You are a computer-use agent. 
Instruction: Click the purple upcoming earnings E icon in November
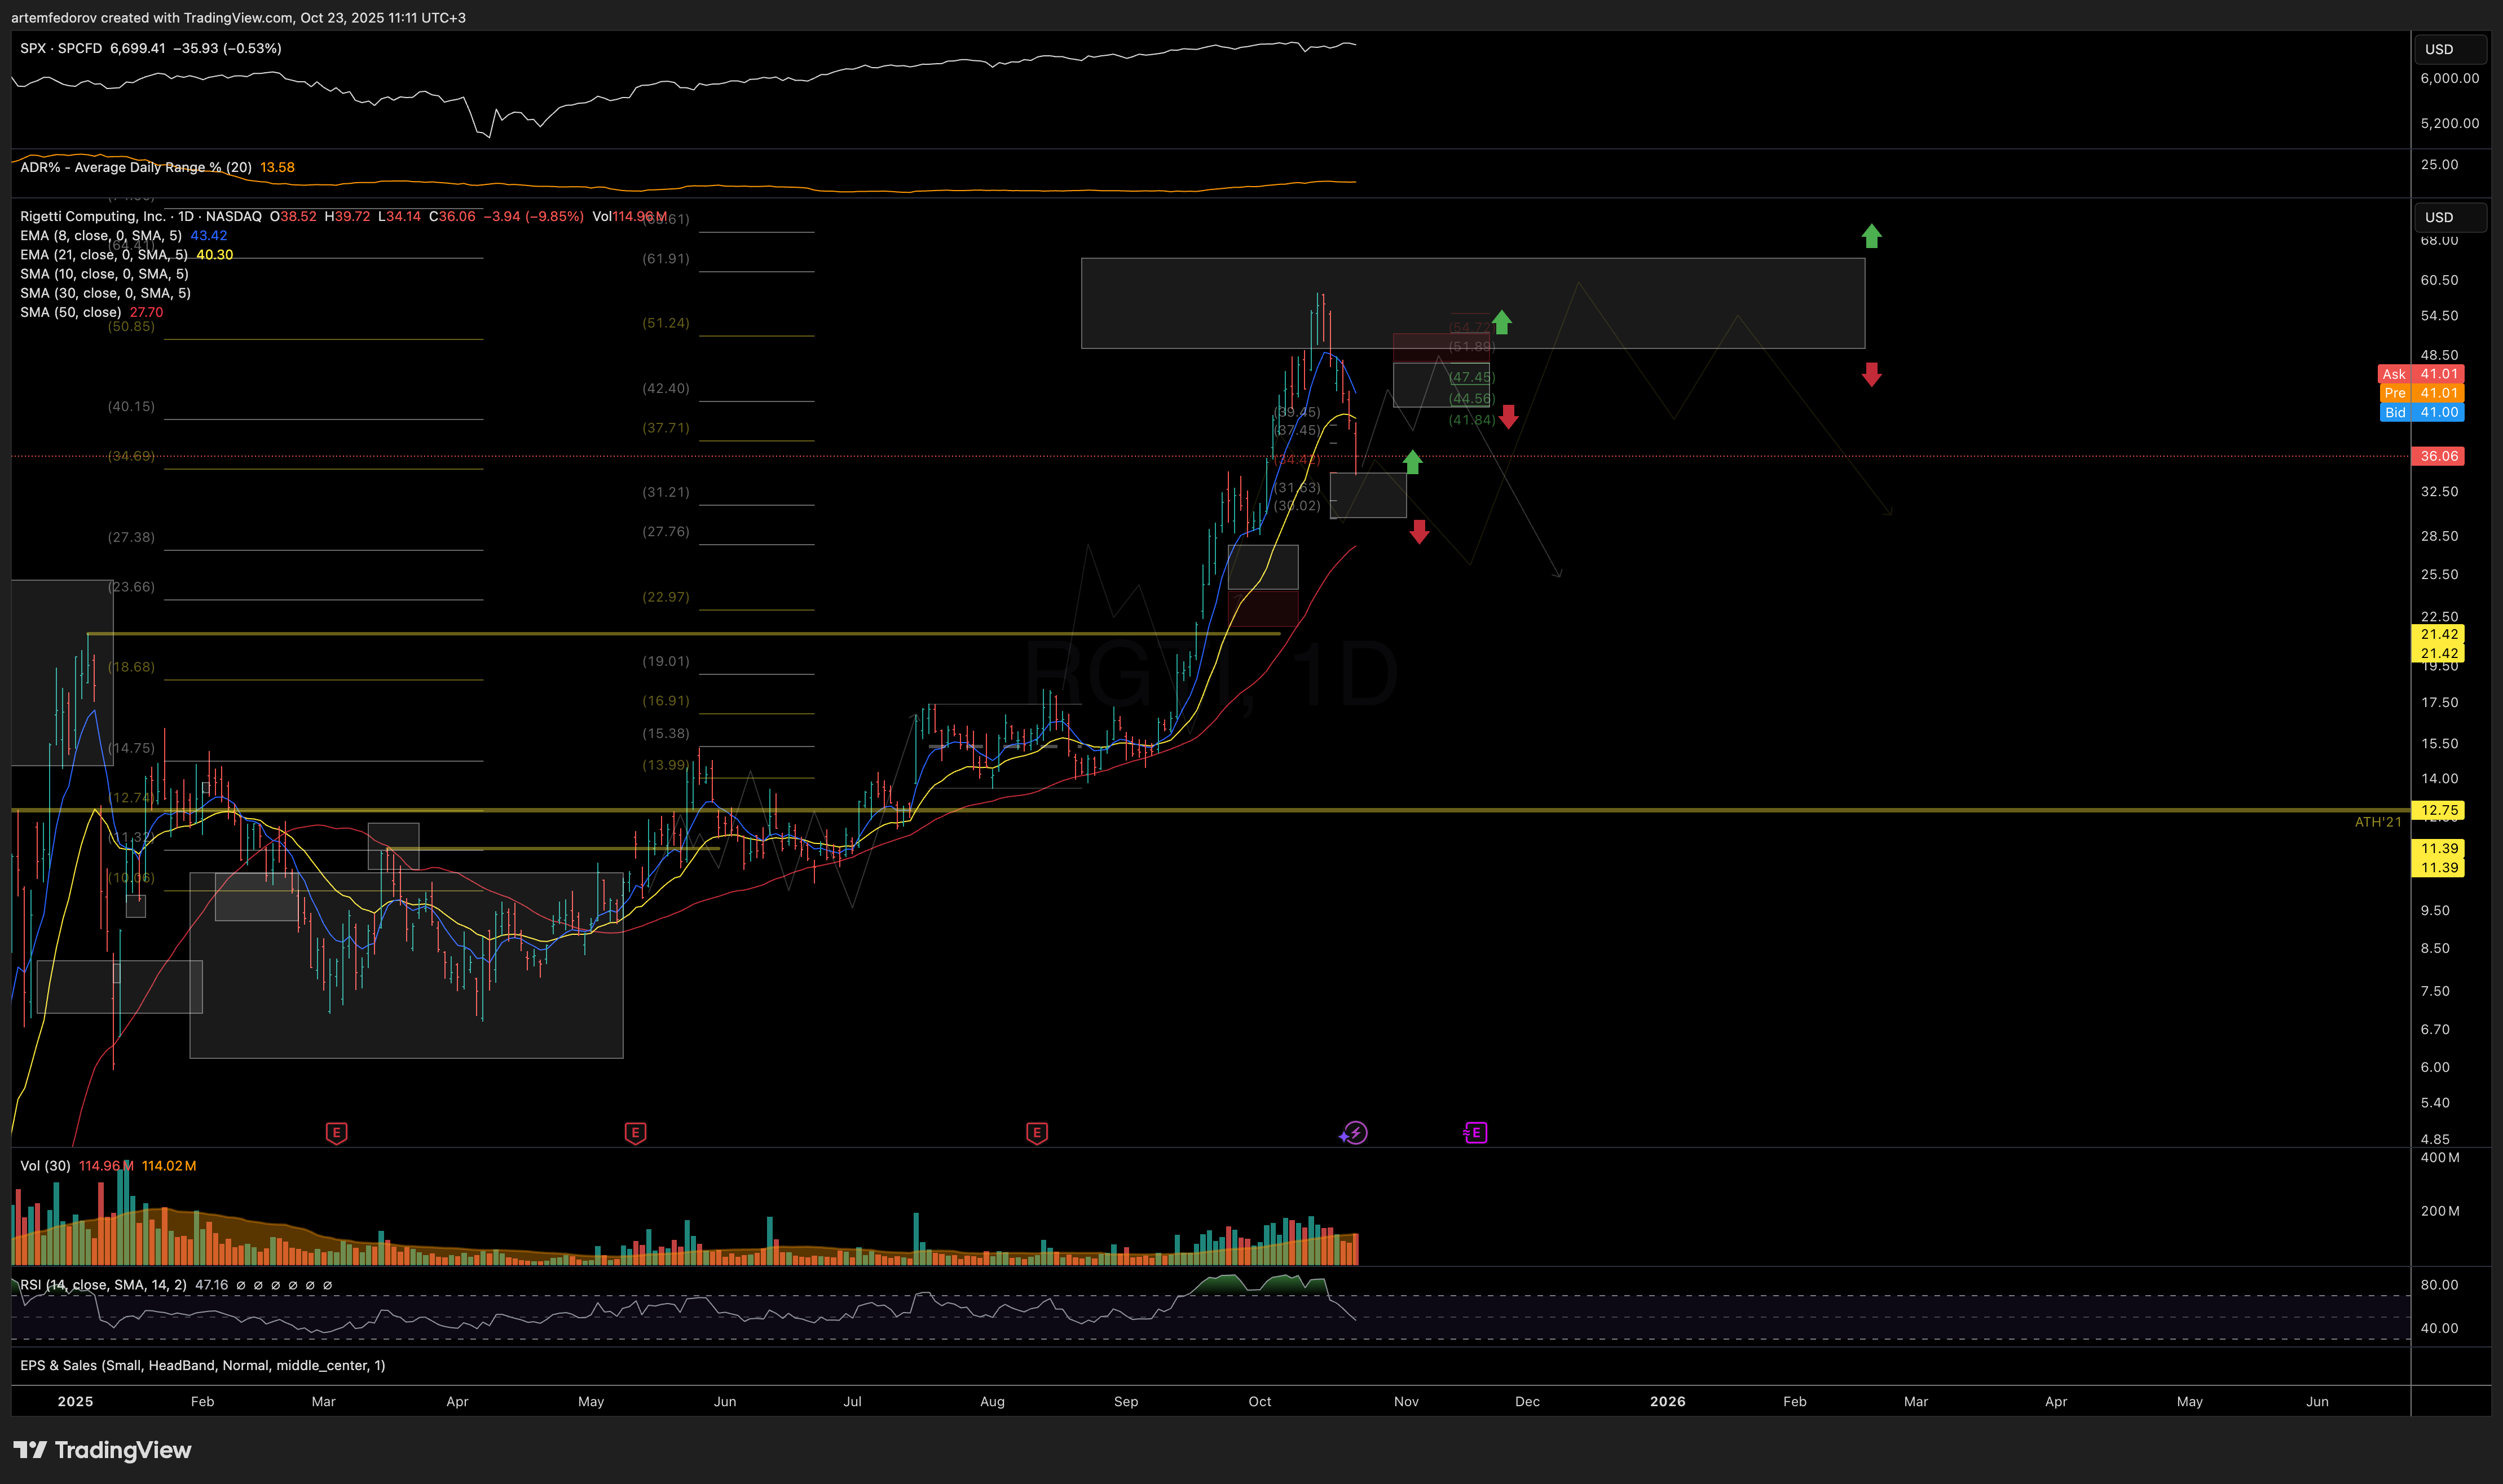coord(1476,1133)
